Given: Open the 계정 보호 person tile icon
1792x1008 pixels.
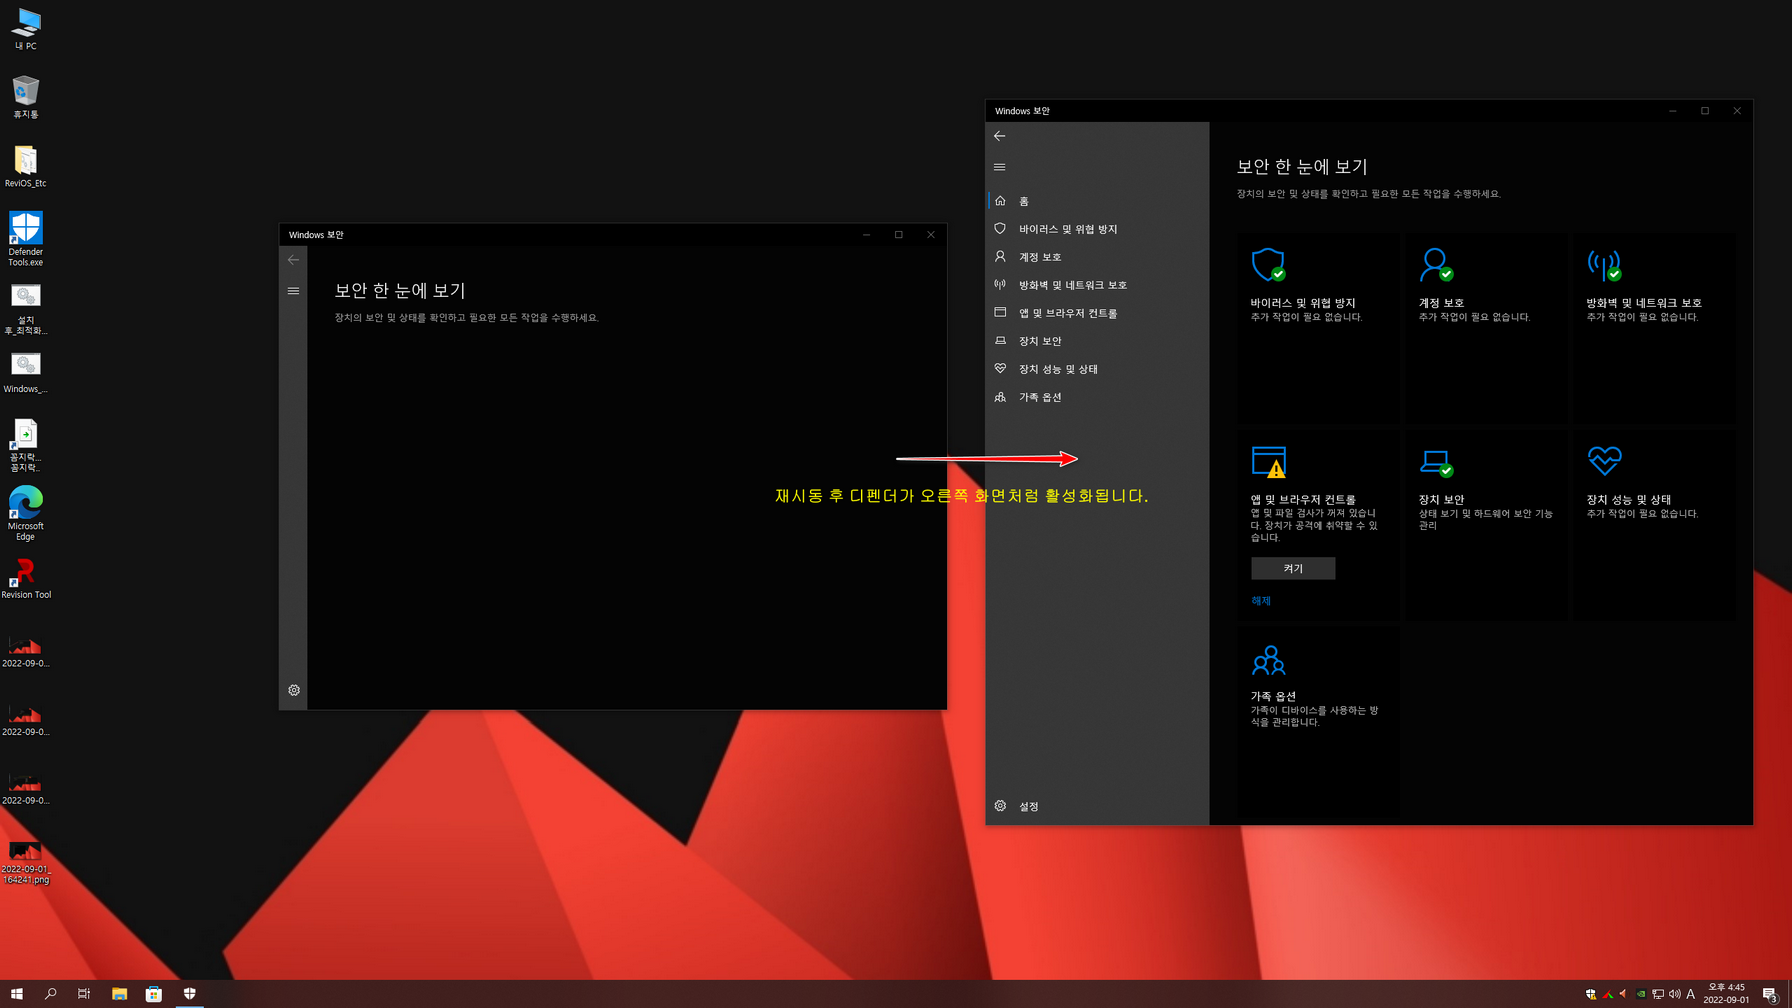Looking at the screenshot, I should [x=1436, y=265].
